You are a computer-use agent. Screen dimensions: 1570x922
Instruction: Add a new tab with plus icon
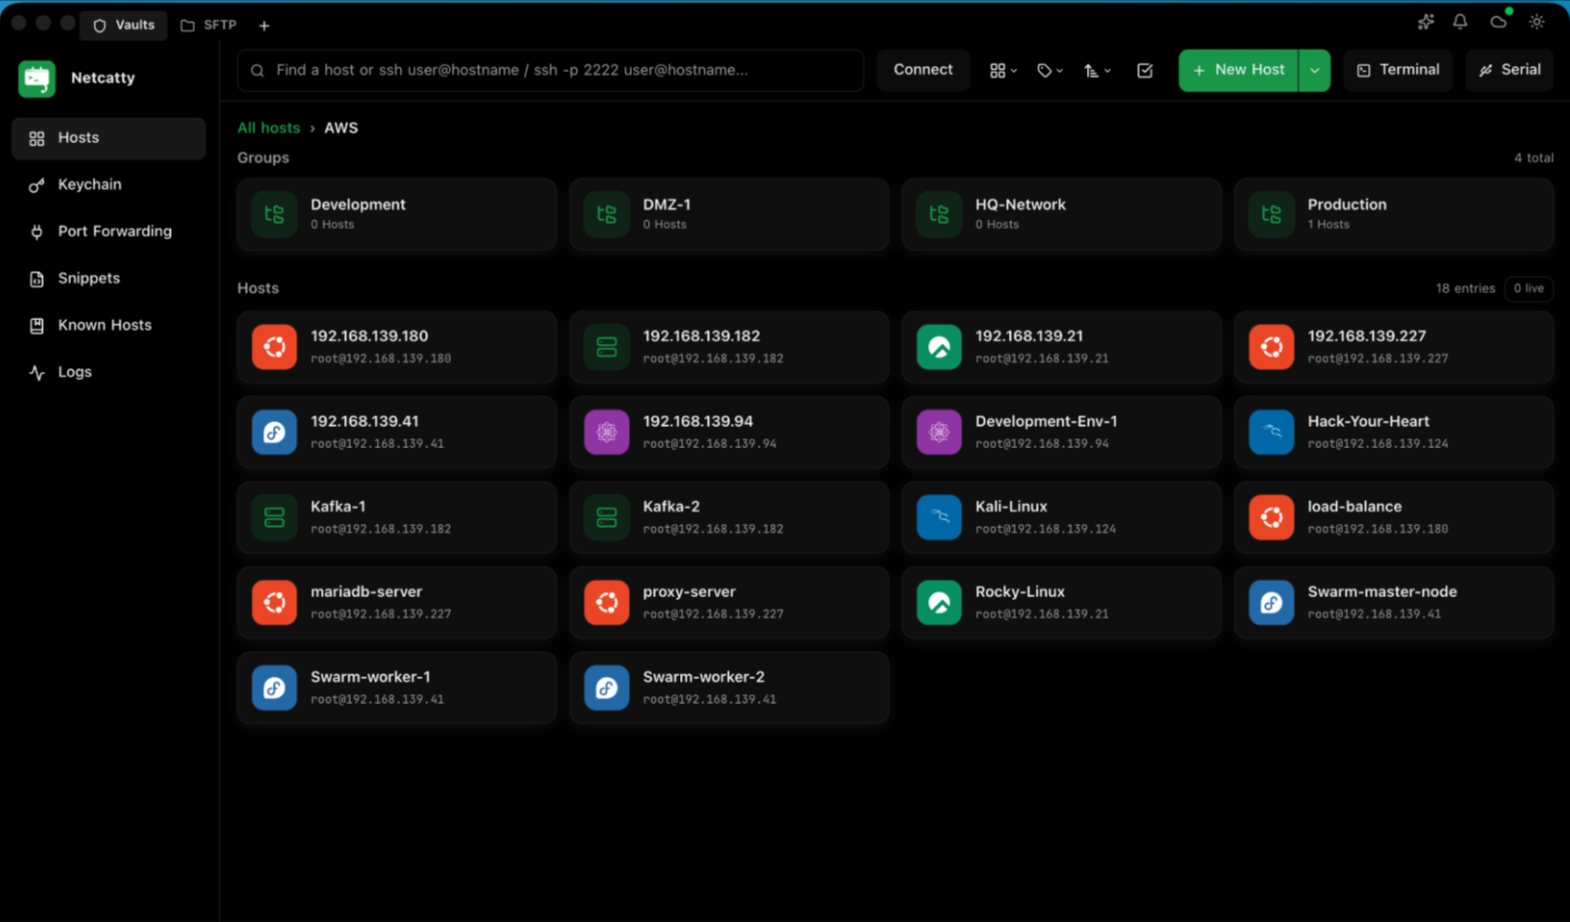coord(264,26)
